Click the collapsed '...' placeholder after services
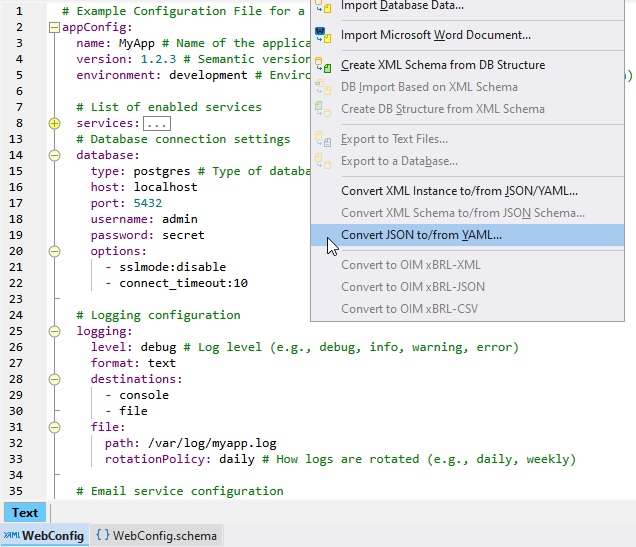 pyautogui.click(x=157, y=123)
